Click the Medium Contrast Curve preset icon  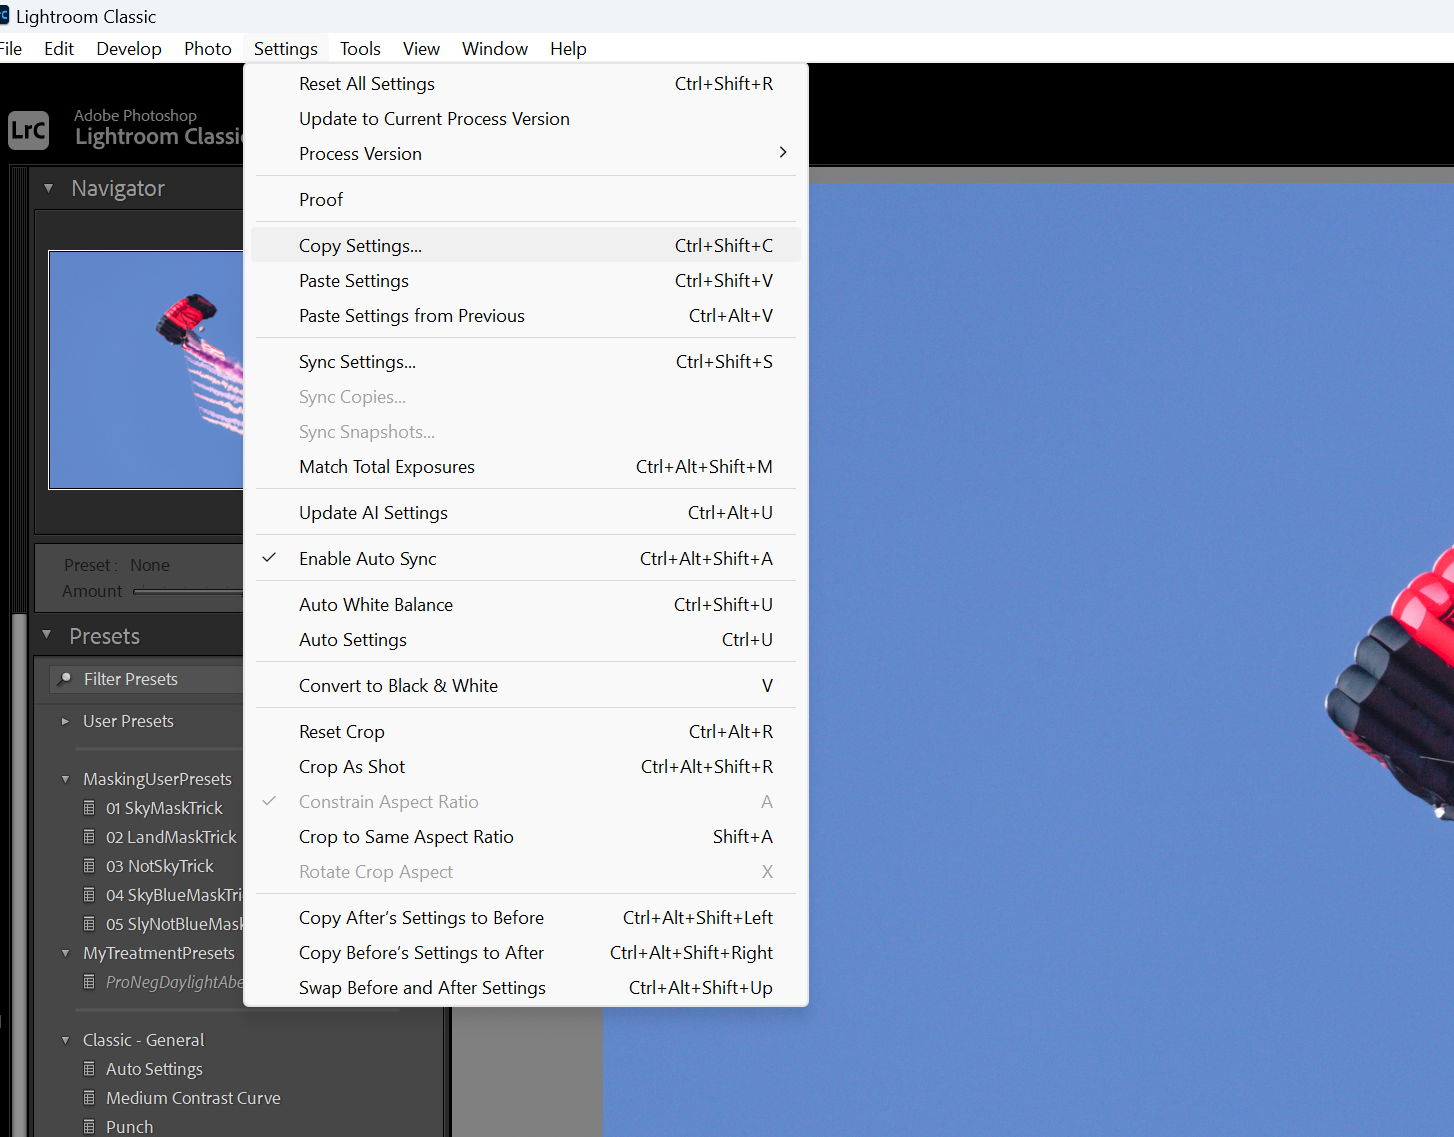point(91,1097)
